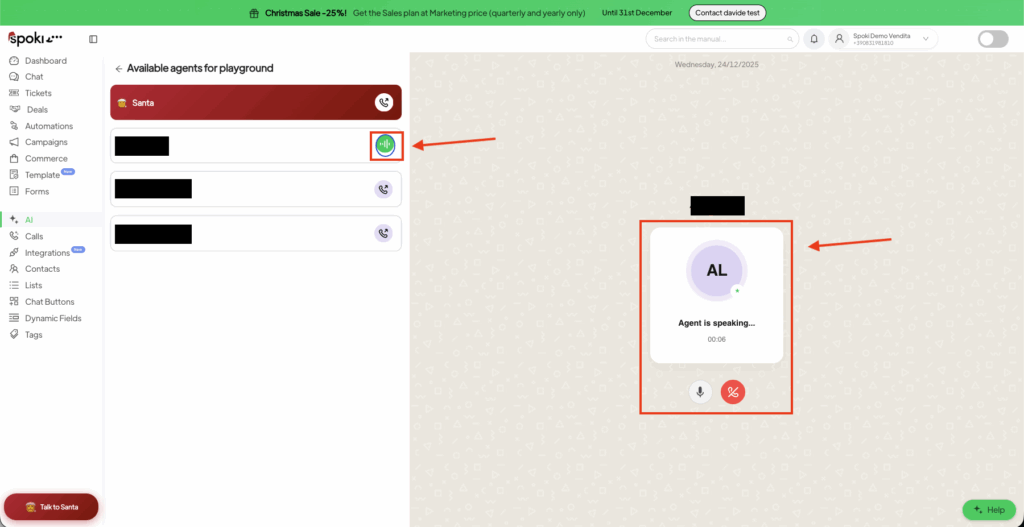Open the Help button
The width and height of the screenshot is (1024, 527).
988,510
